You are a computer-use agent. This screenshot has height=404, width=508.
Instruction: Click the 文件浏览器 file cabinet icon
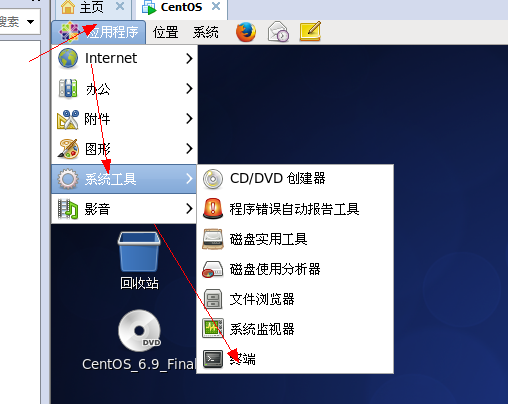(x=213, y=299)
